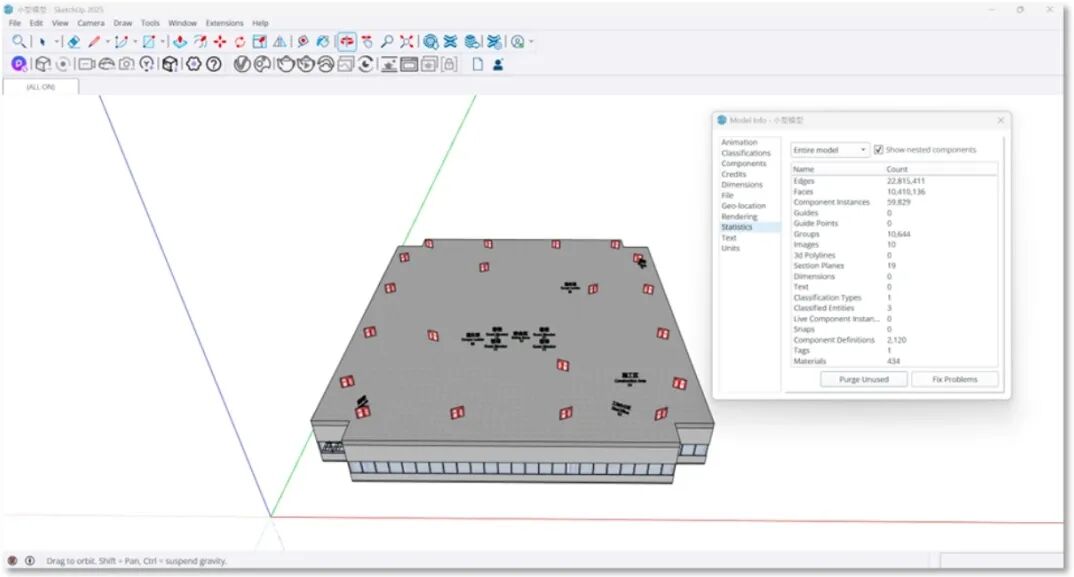
Task: Select the Move tool with red arrows
Action: tap(220, 42)
